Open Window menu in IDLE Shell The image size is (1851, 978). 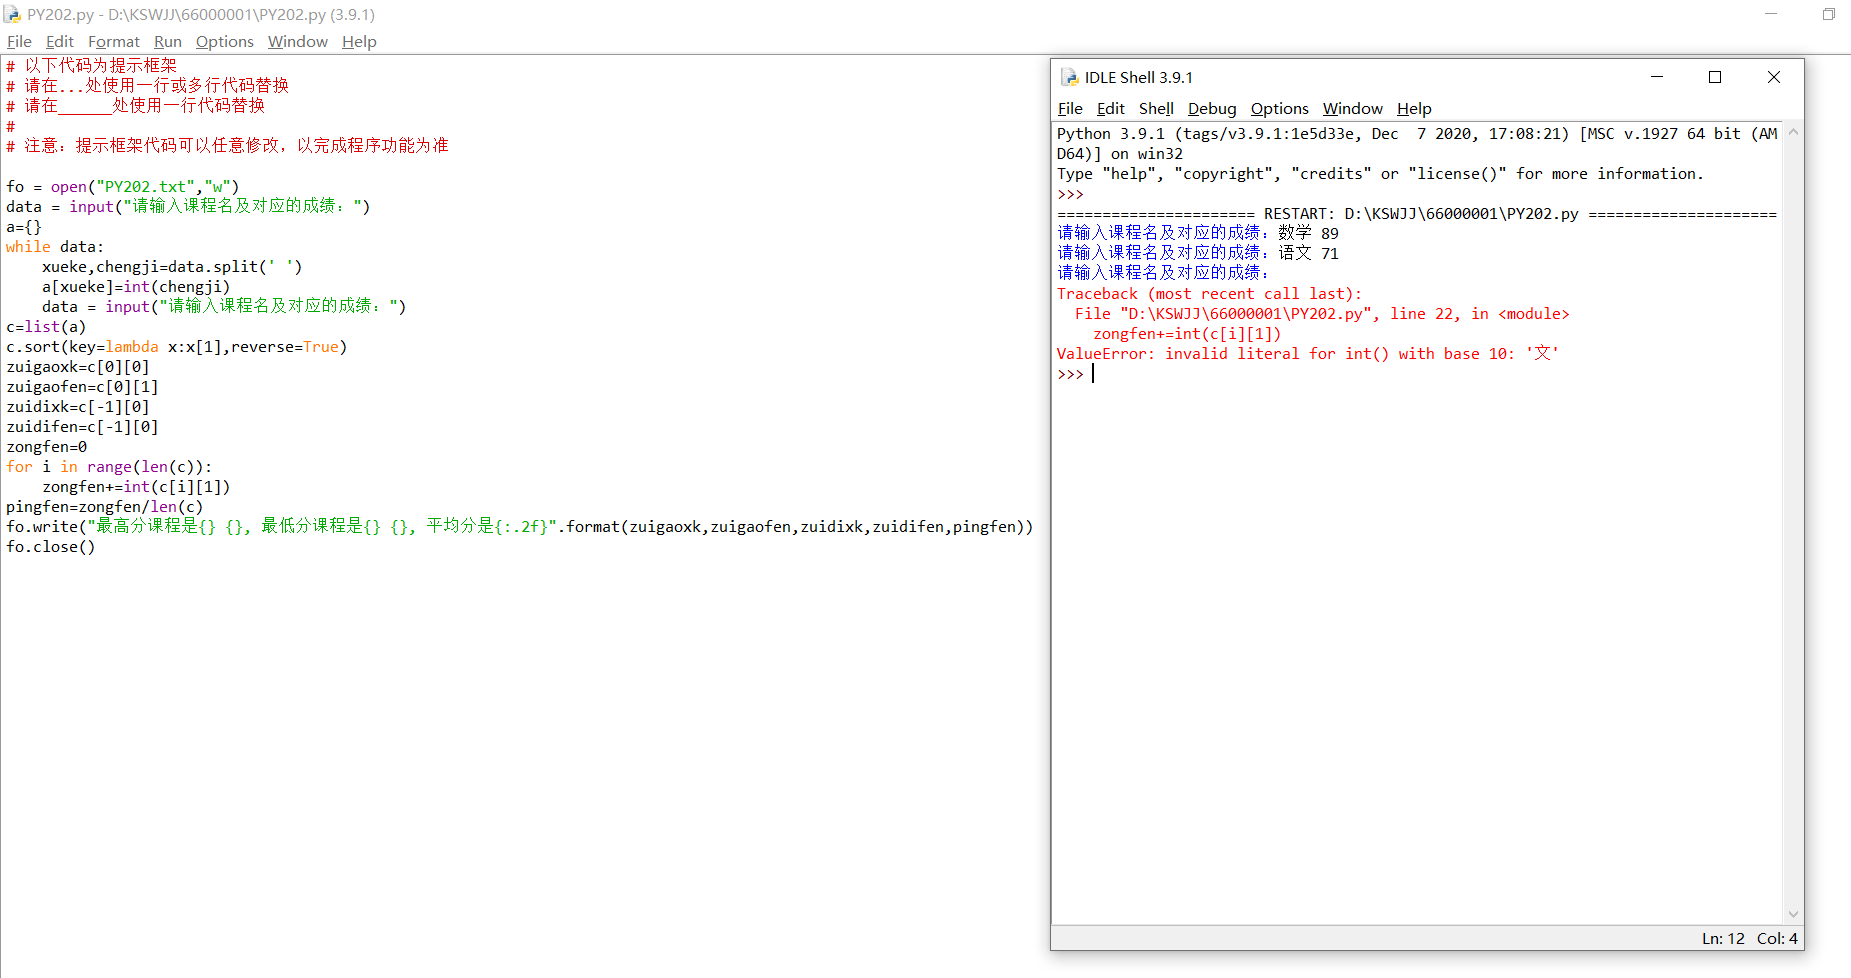pyautogui.click(x=1353, y=108)
